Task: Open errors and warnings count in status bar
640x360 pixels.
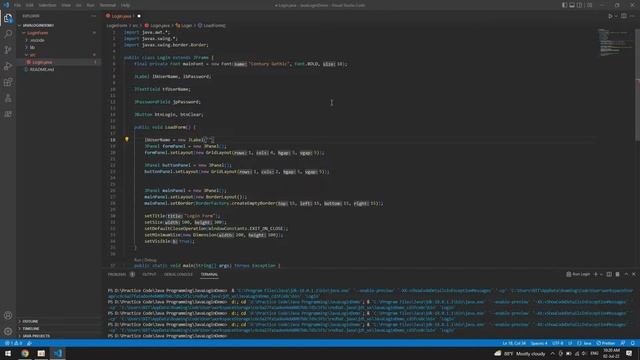Action: (13, 343)
